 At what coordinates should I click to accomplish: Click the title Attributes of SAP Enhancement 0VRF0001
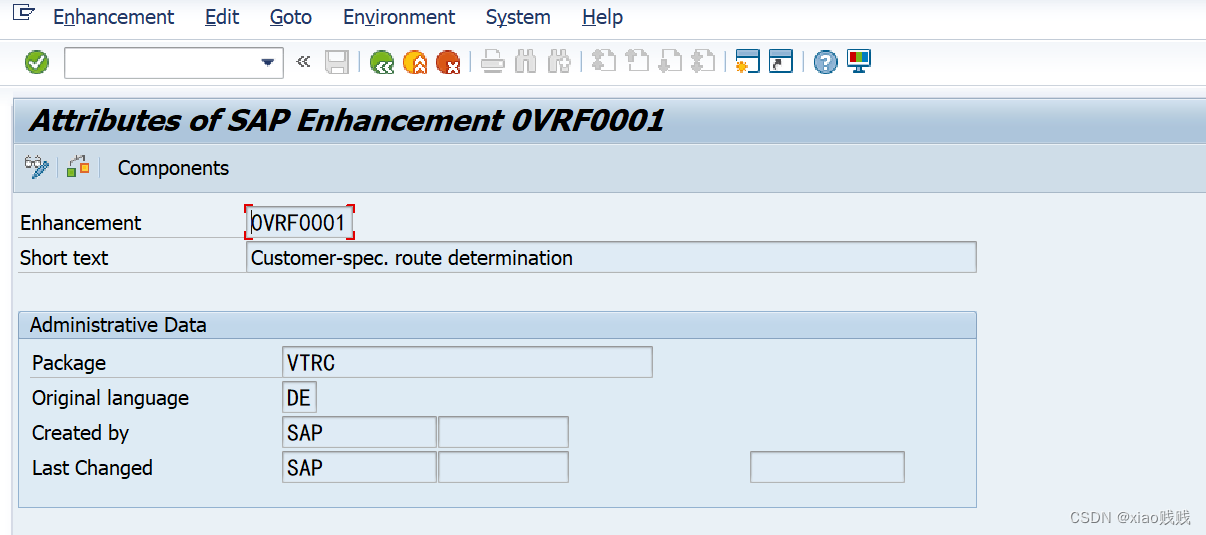[347, 121]
